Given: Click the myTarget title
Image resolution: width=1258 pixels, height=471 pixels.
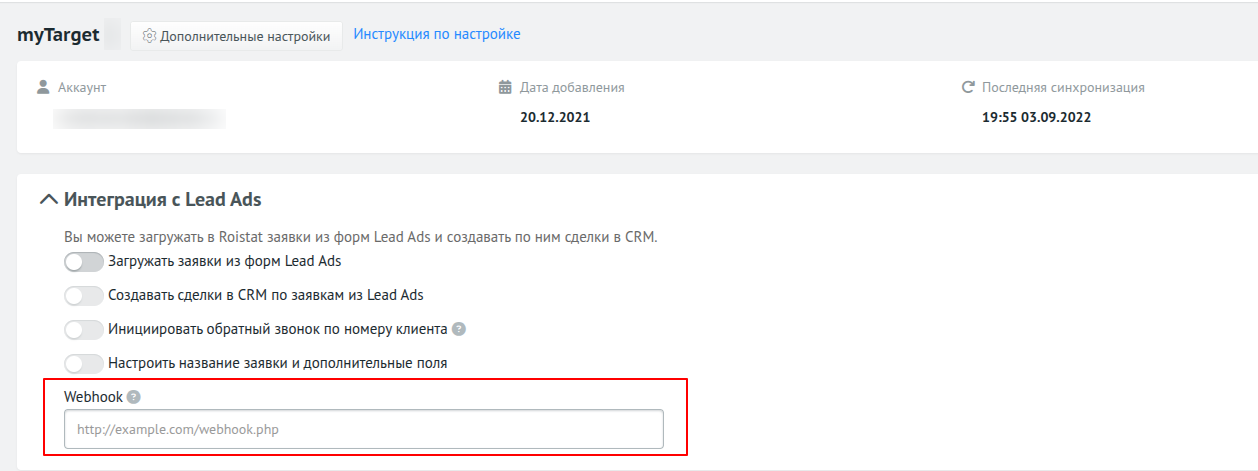Looking at the screenshot, I should pyautogui.click(x=58, y=35).
